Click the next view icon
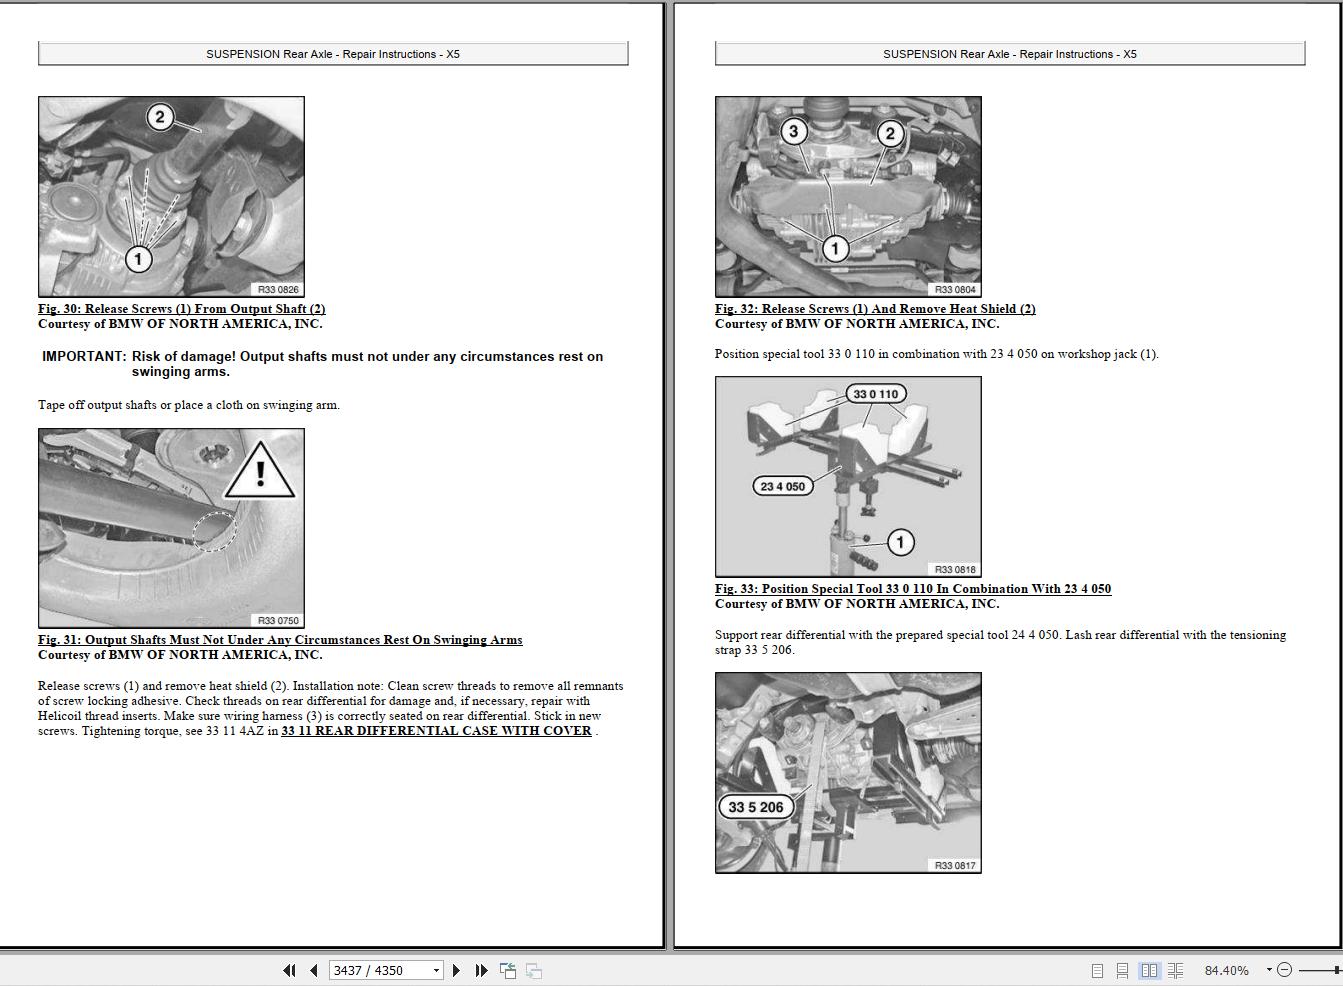The height and width of the screenshot is (986, 1343). pyautogui.click(x=532, y=970)
